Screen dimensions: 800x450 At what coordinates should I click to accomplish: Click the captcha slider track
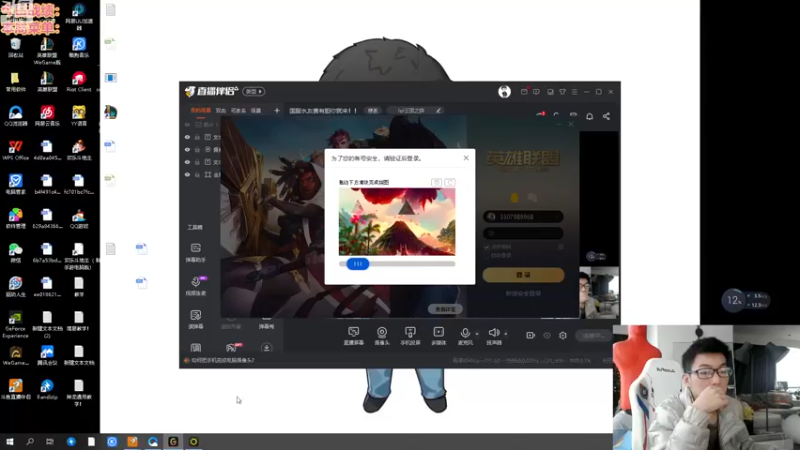click(397, 264)
